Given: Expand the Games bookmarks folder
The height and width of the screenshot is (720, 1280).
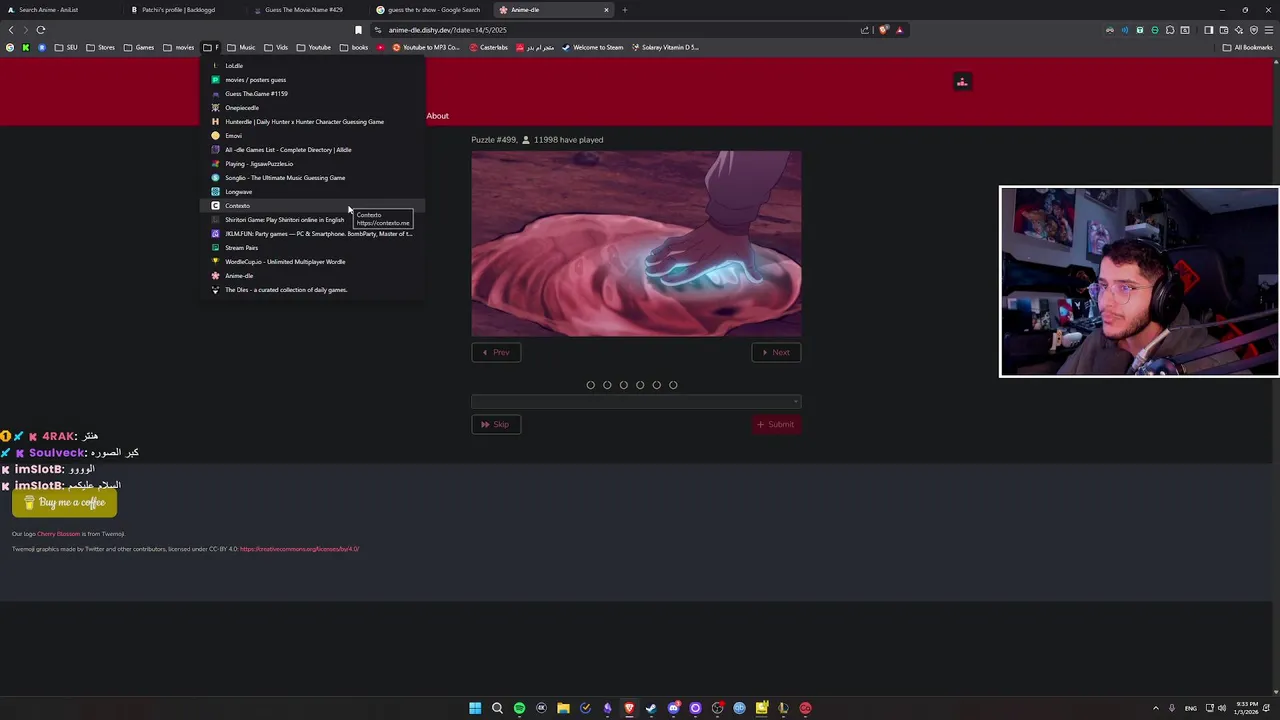Looking at the screenshot, I should [139, 47].
